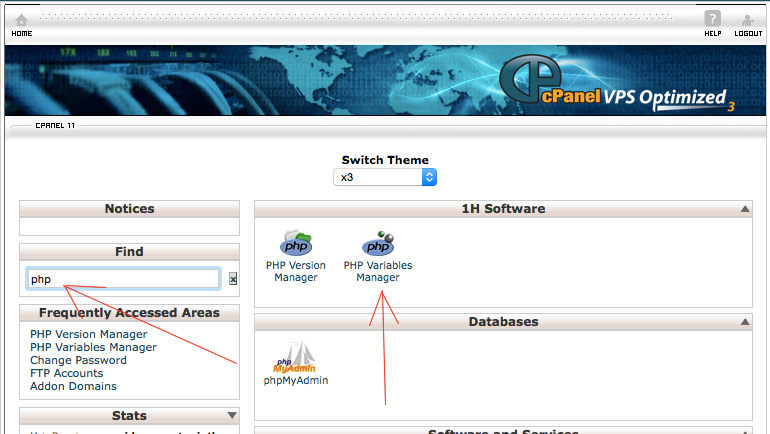Screen dimensions: 770x434
Task: Click the 1H Software header title
Action: click(x=503, y=209)
